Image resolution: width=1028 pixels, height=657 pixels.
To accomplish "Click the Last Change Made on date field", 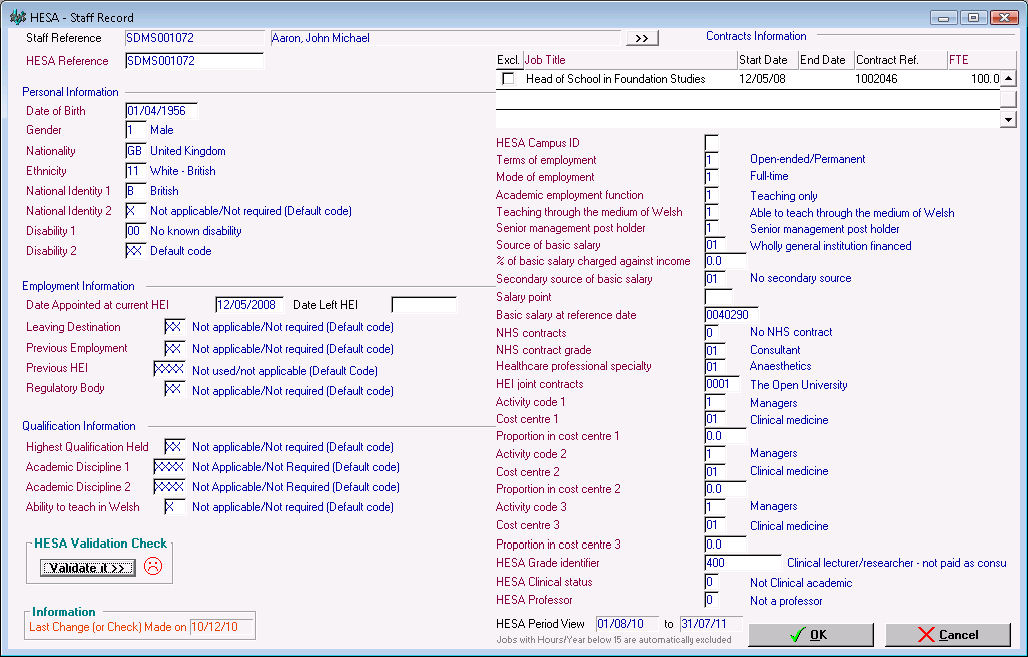I will pyautogui.click(x=222, y=627).
